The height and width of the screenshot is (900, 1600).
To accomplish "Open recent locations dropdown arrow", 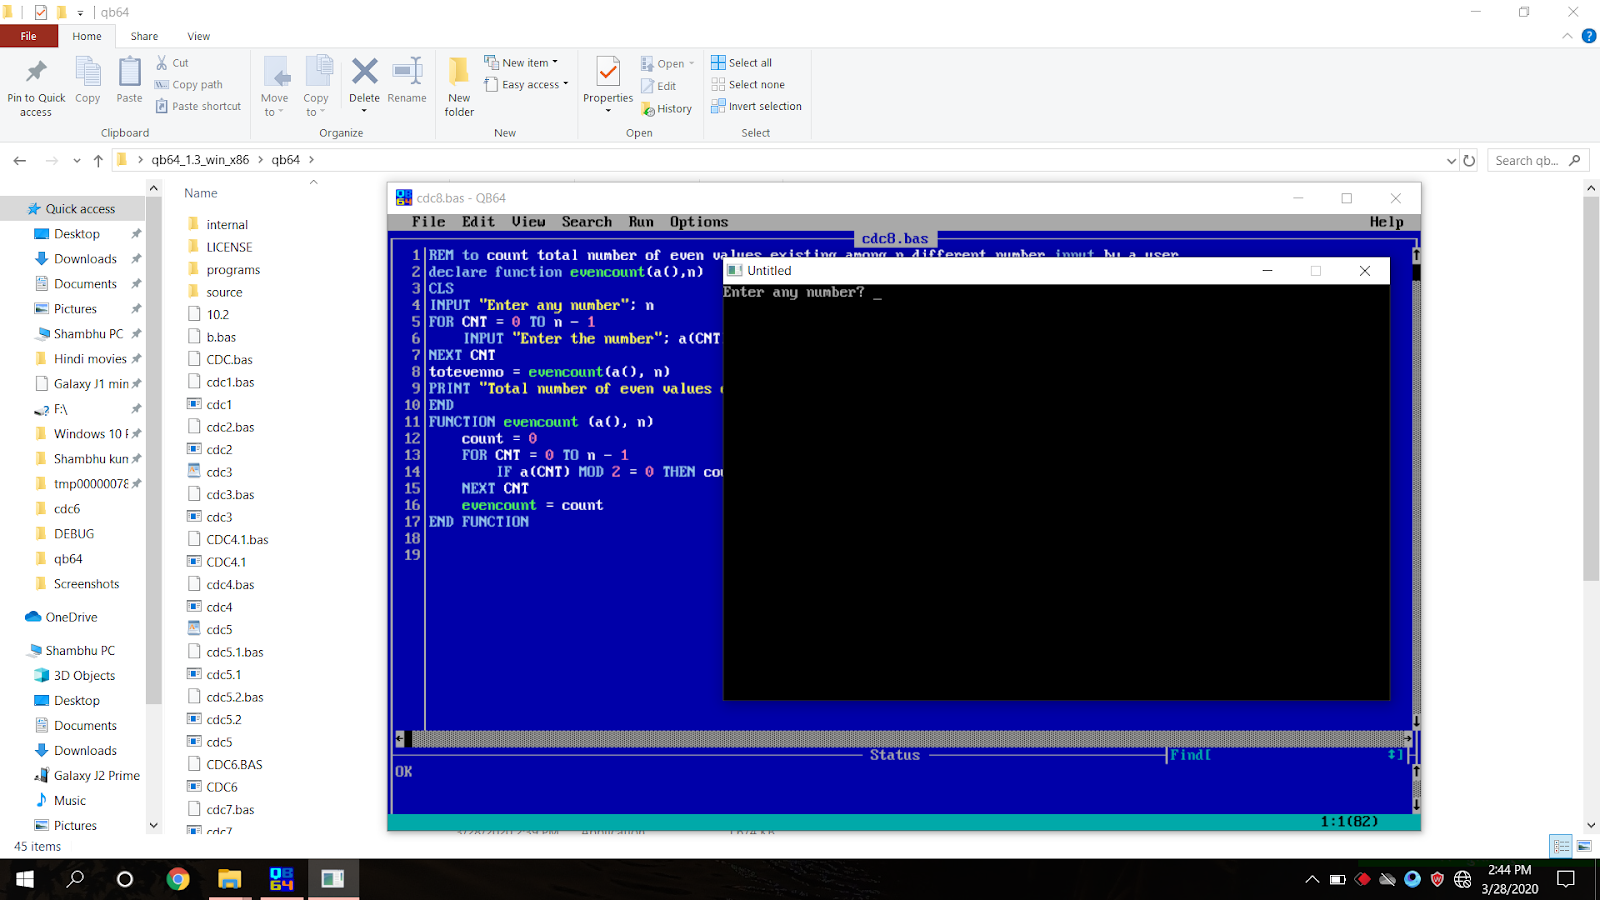I will coord(77,160).
